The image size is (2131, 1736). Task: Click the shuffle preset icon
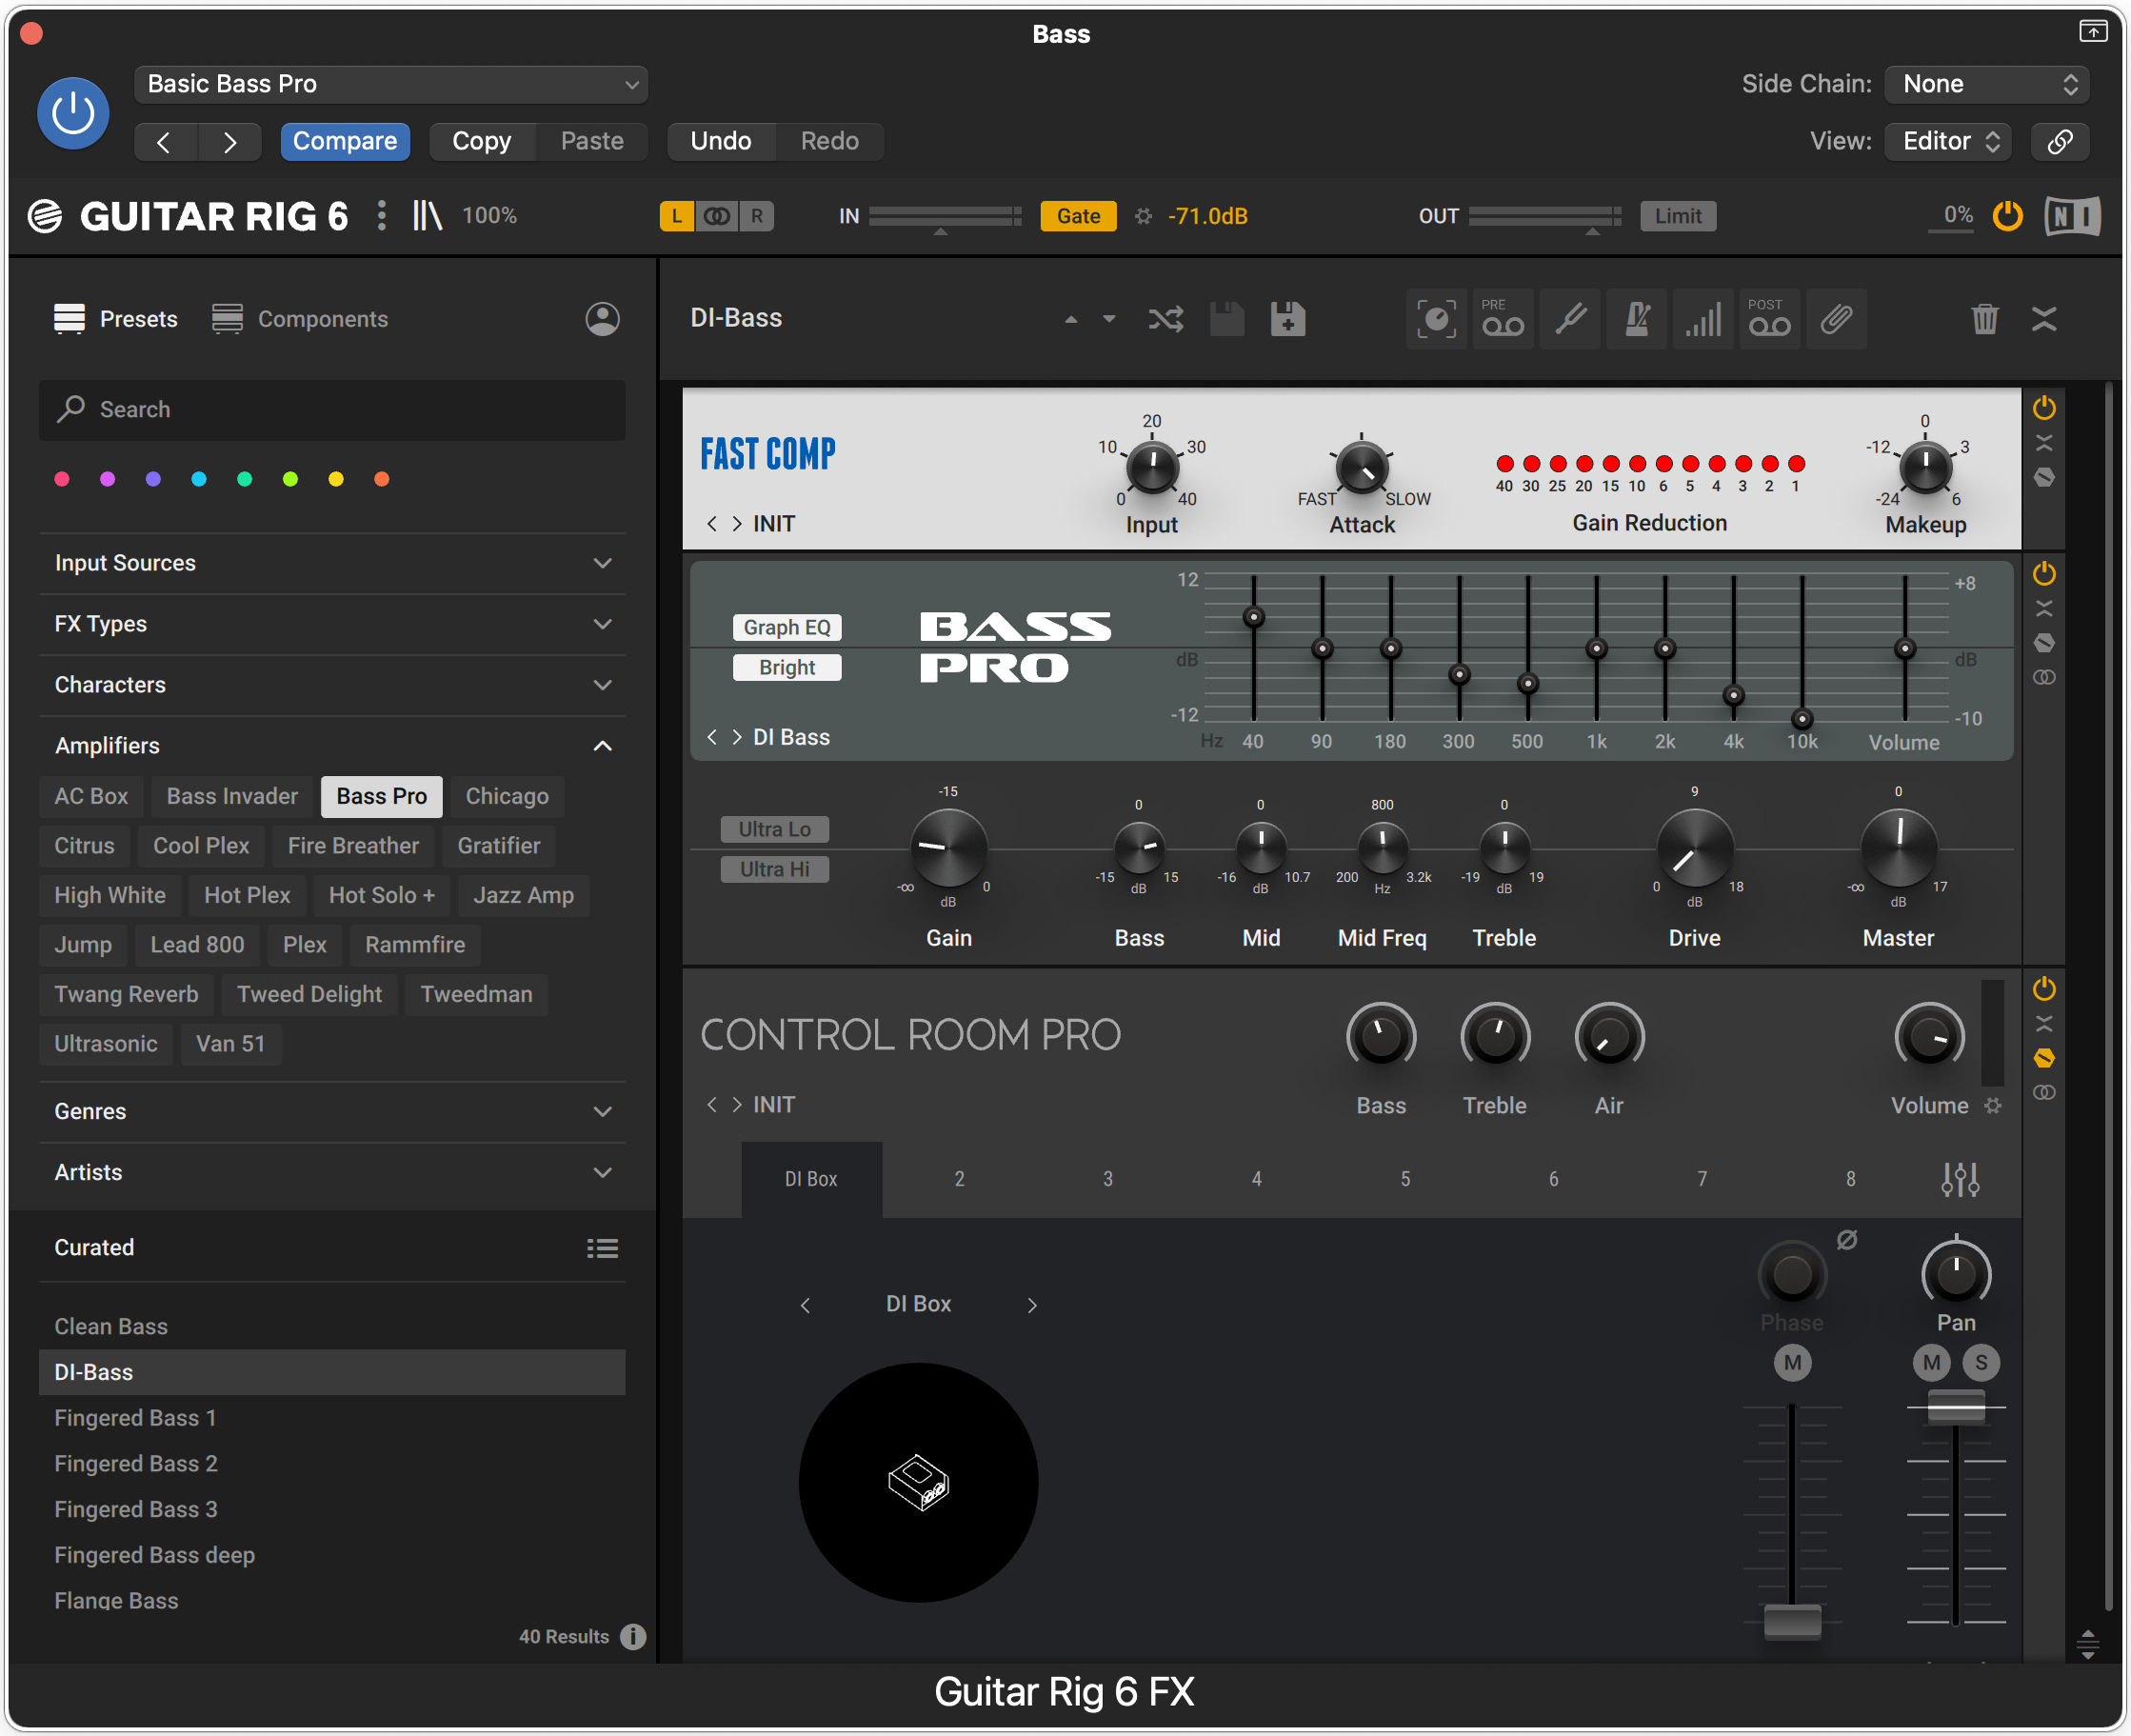point(1166,319)
